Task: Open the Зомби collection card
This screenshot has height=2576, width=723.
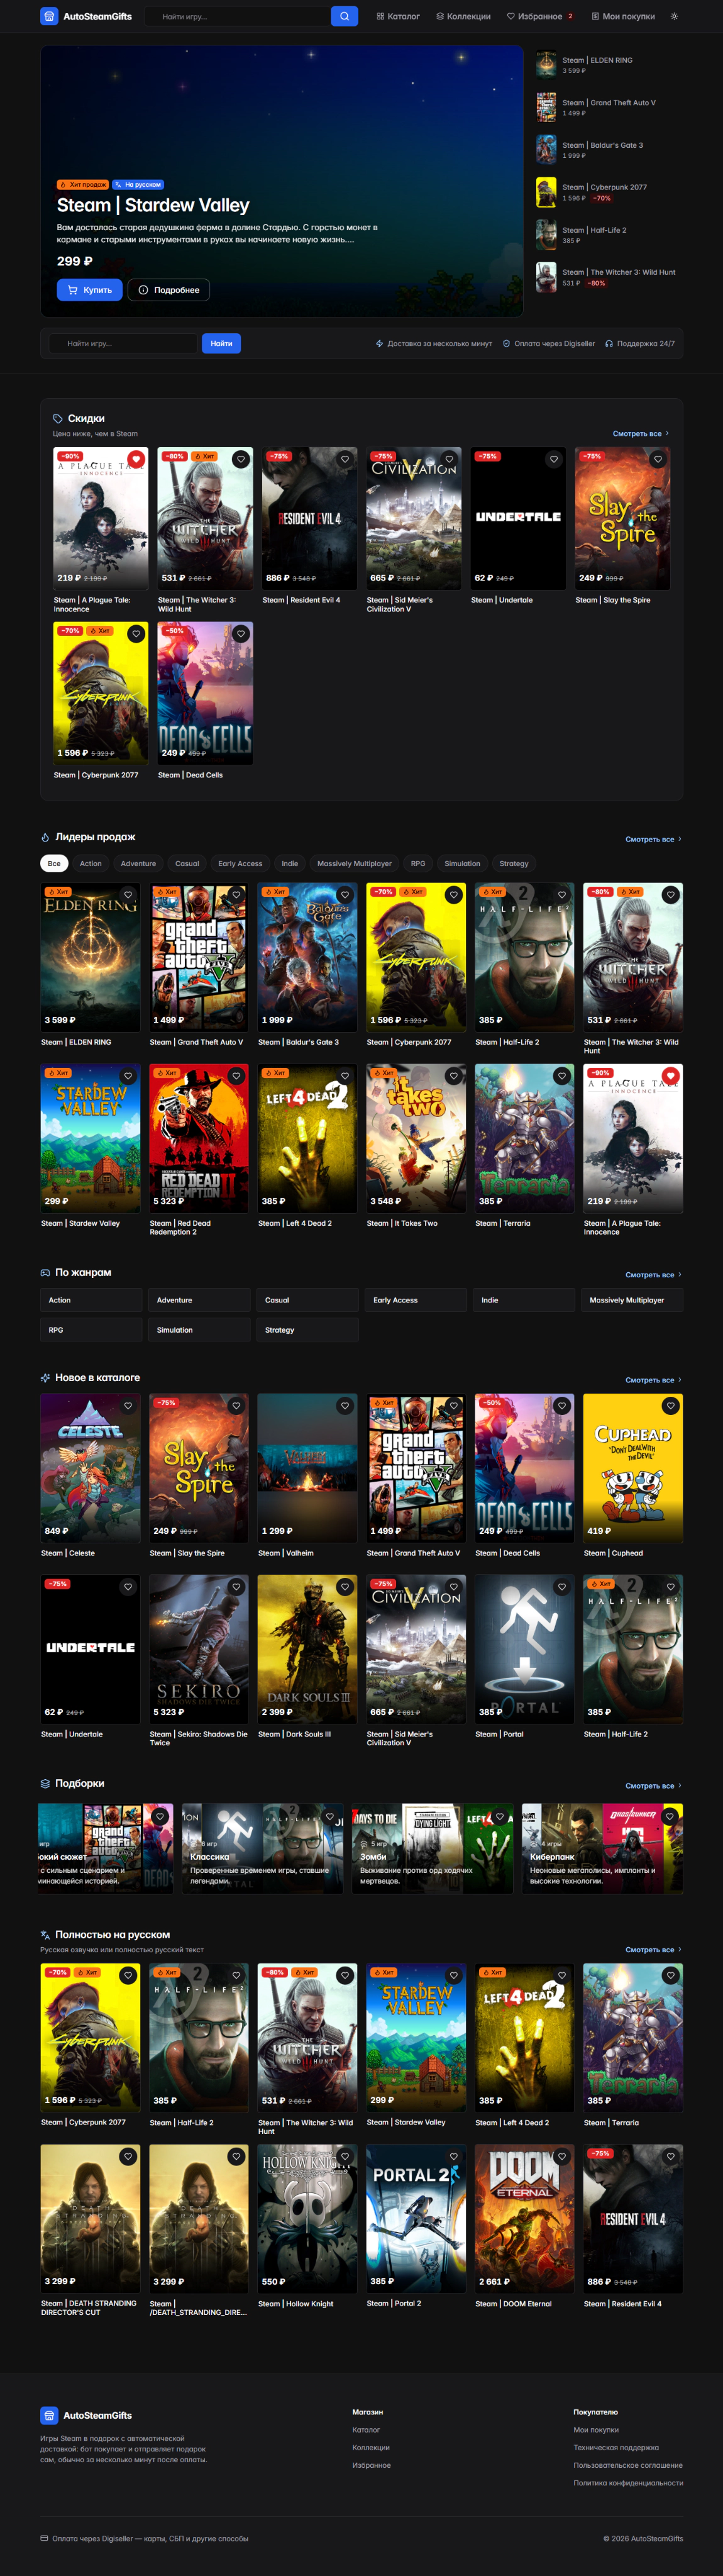Action: point(432,1848)
